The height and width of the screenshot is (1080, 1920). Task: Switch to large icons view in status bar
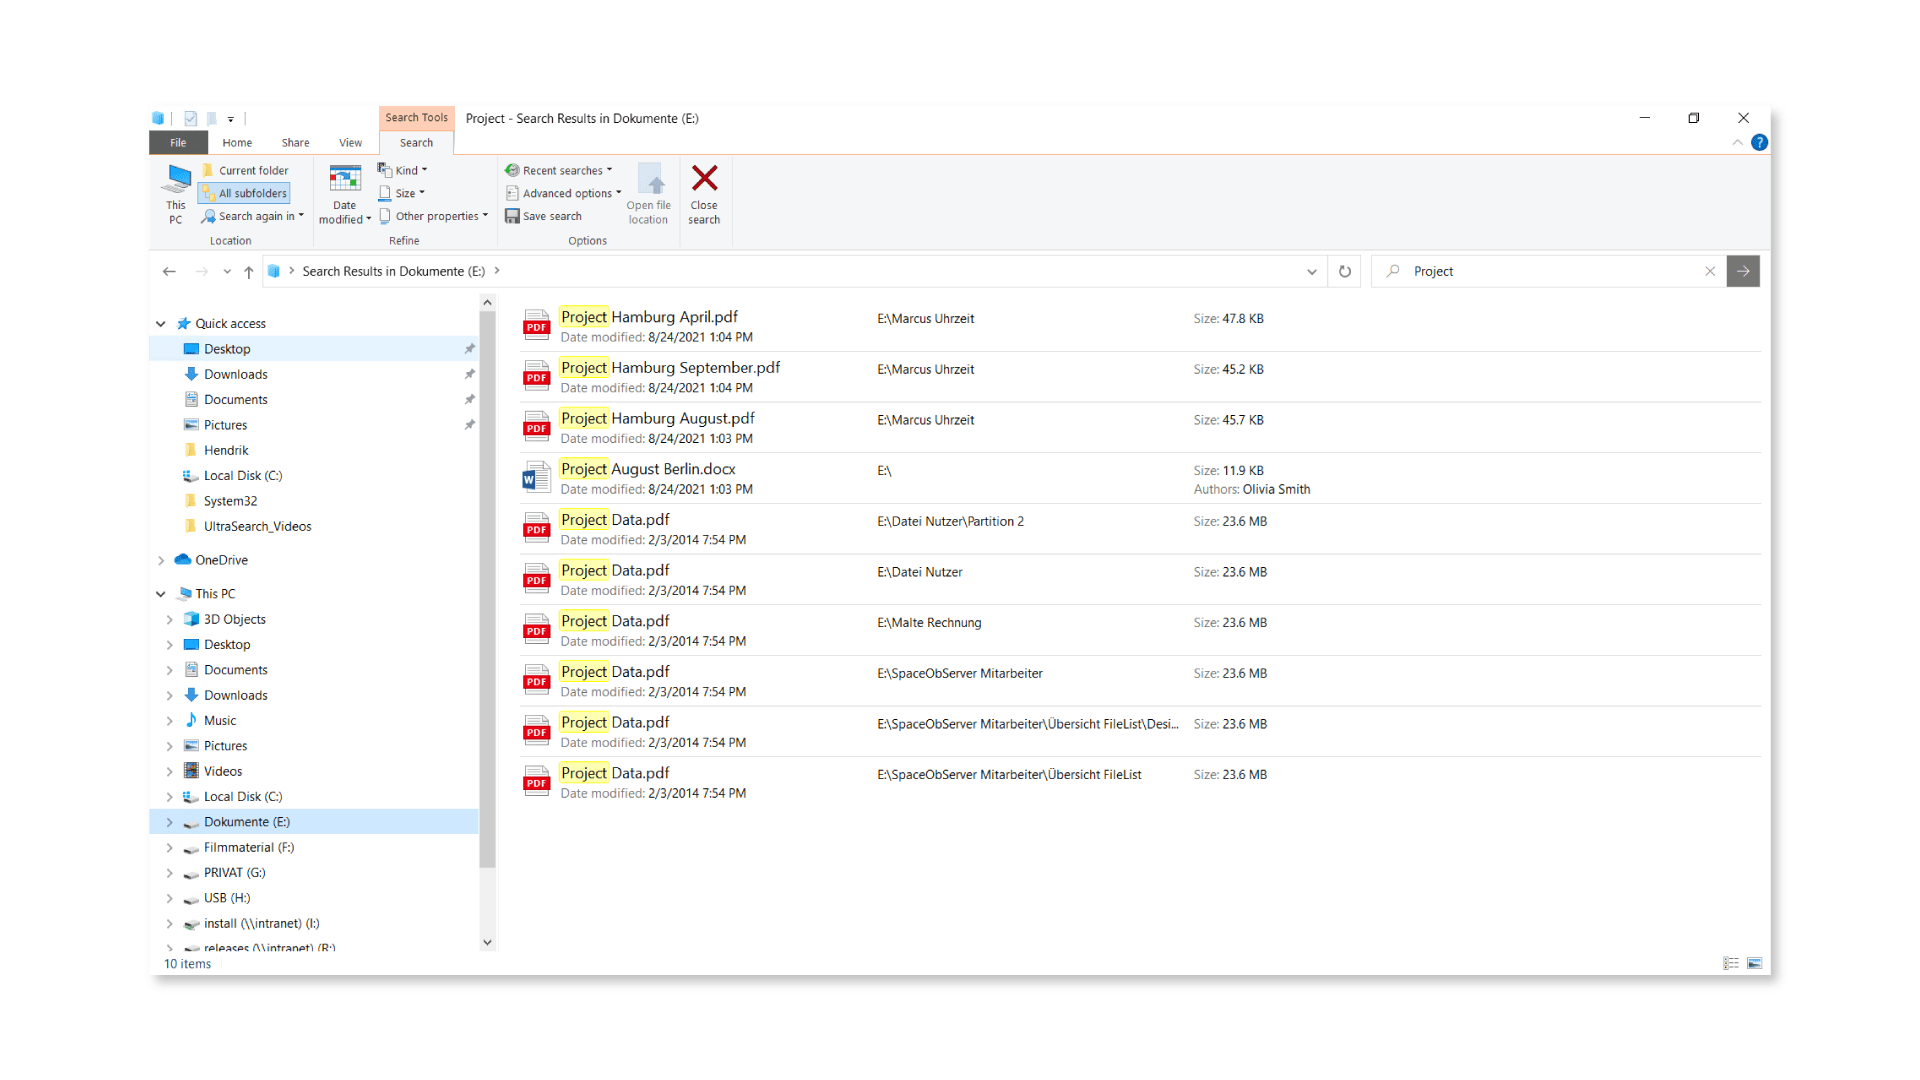pos(1754,963)
